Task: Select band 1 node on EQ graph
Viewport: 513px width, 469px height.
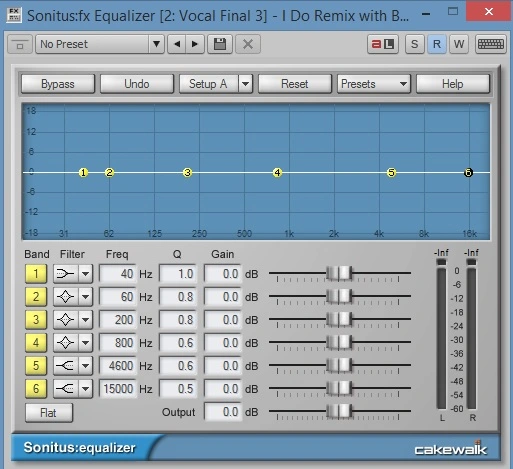Action: pyautogui.click(x=83, y=173)
